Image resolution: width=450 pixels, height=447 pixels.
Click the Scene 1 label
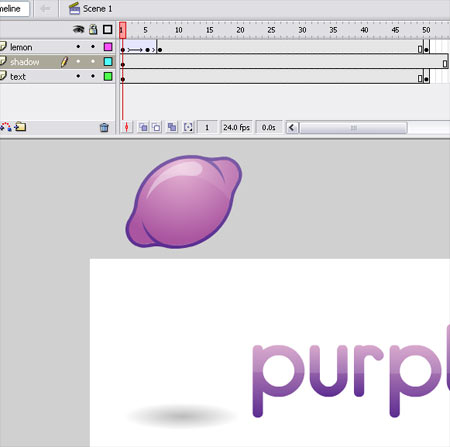pos(98,9)
